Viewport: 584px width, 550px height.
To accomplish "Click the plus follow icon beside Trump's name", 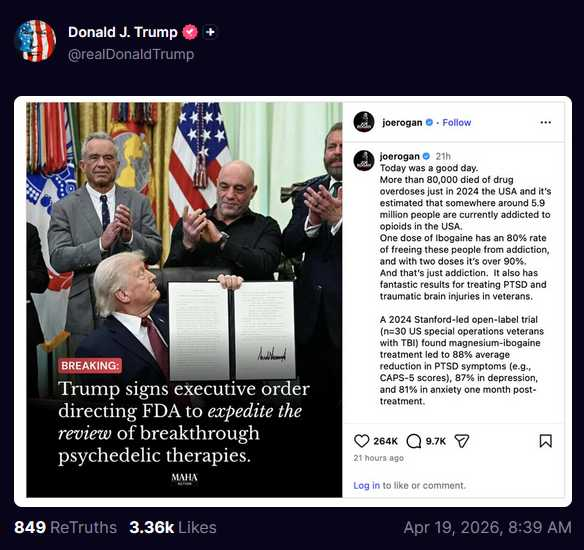I will tap(210, 32).
